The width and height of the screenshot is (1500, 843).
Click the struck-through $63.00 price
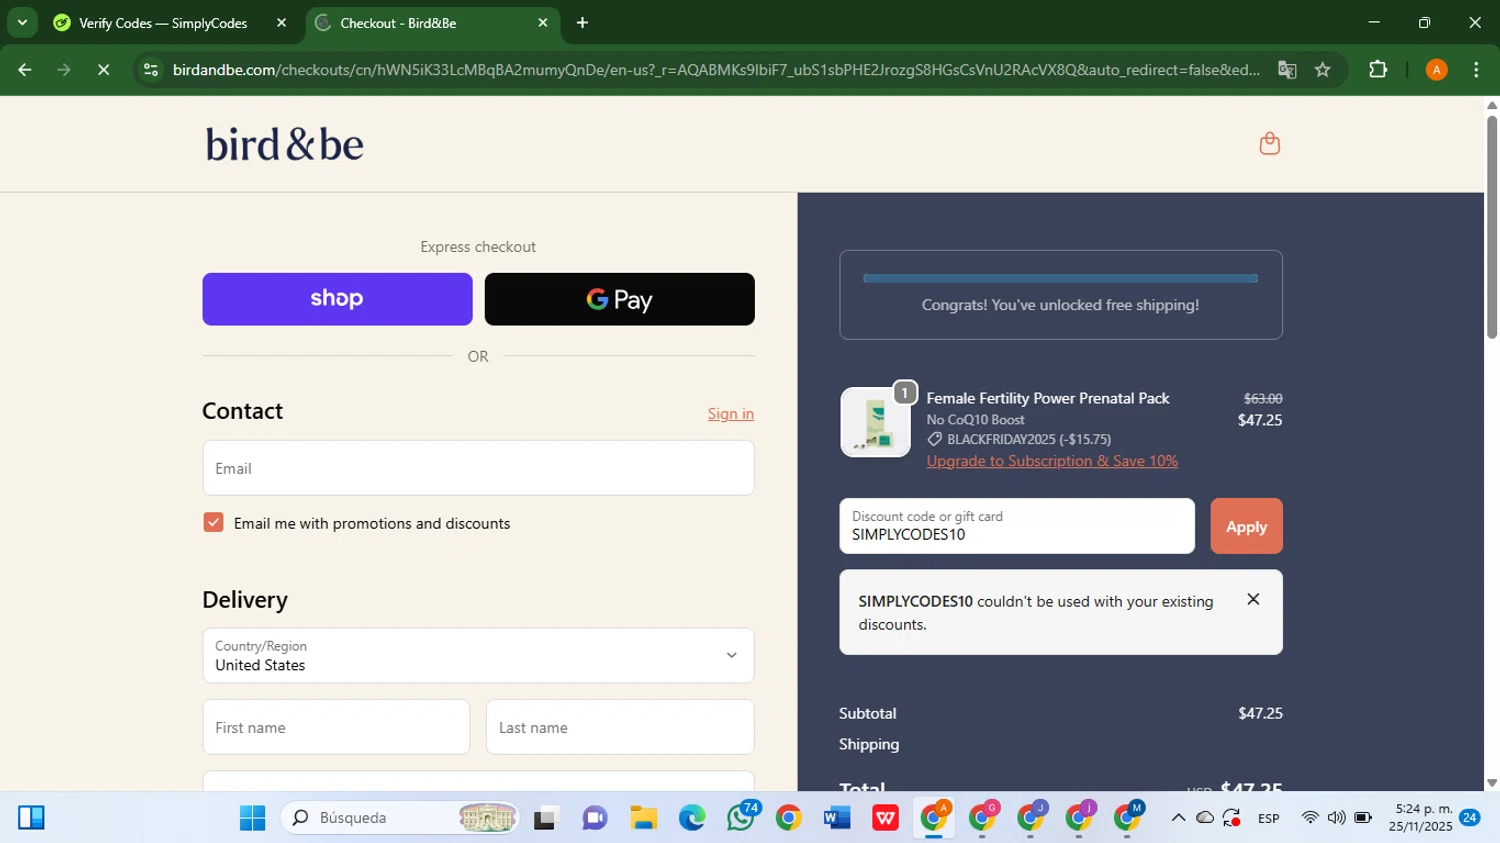(1263, 398)
